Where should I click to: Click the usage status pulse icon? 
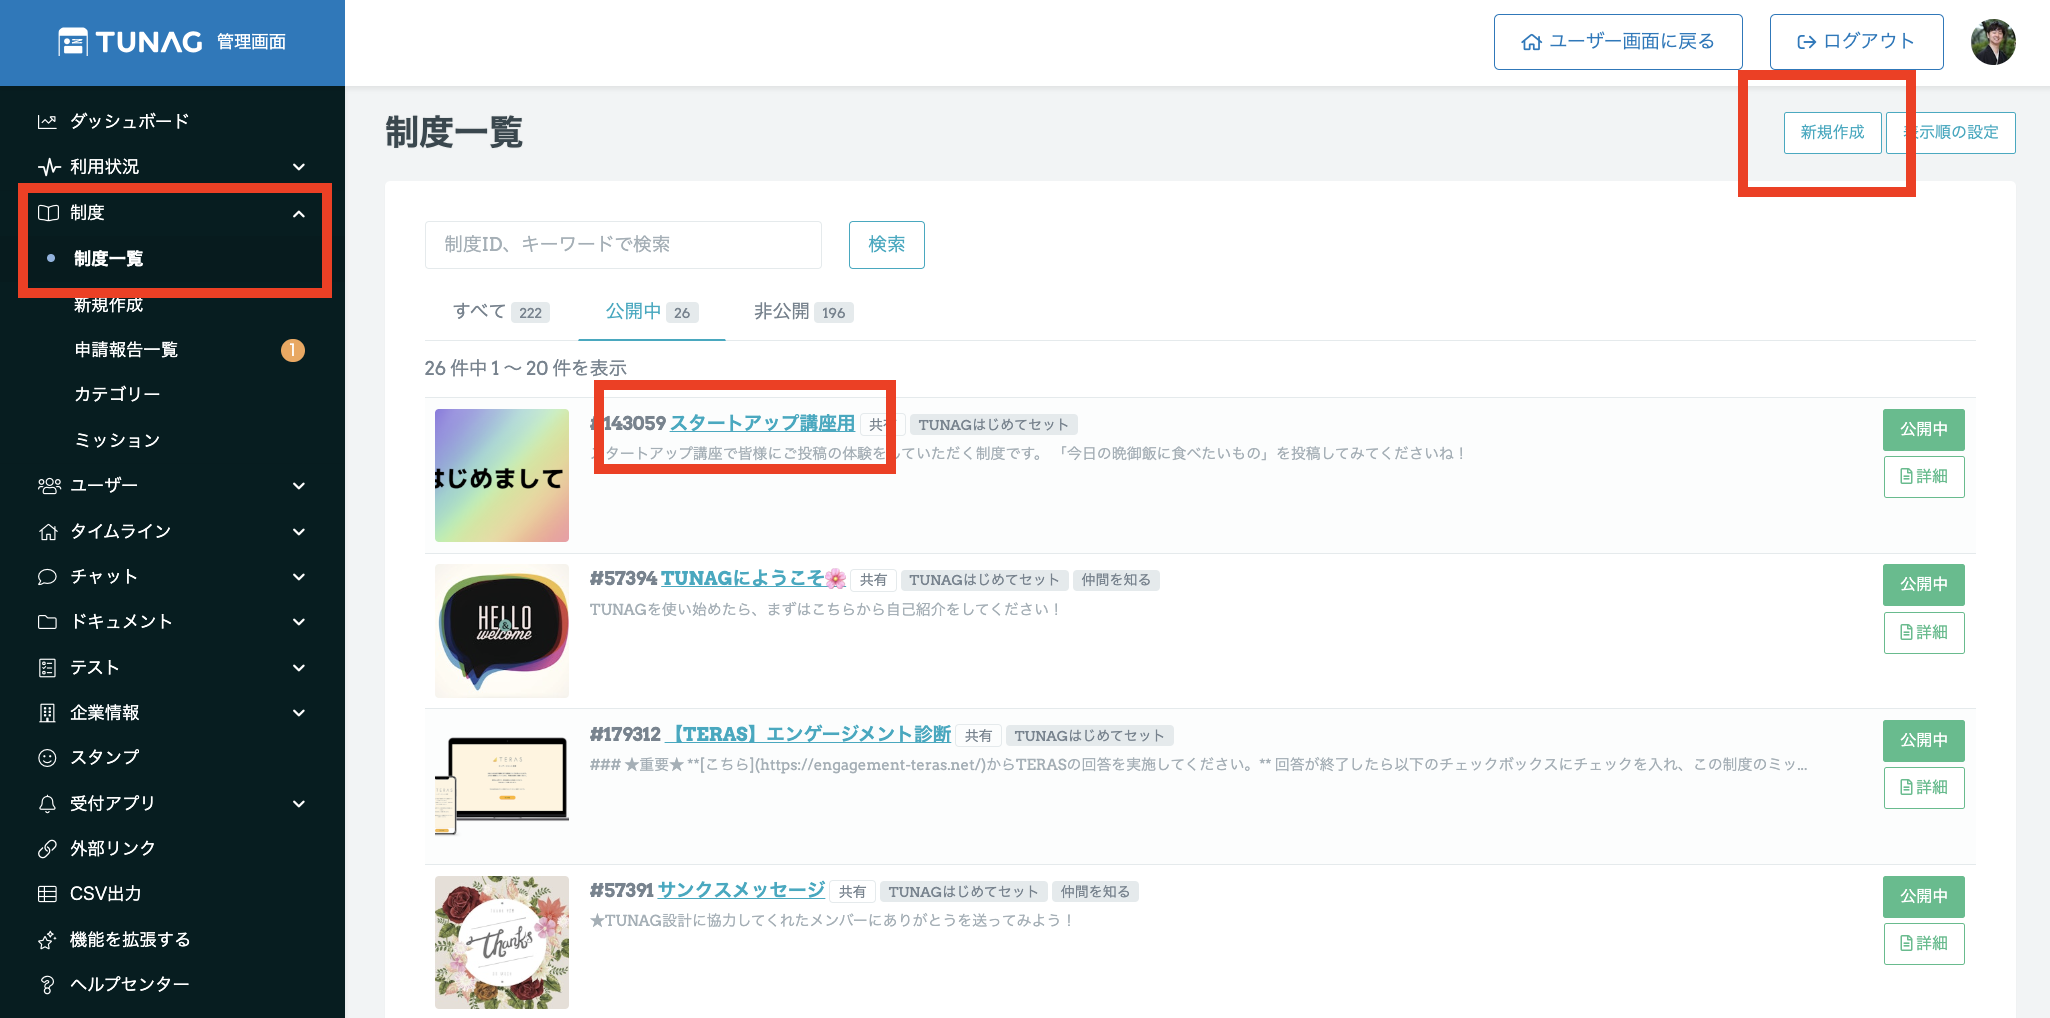48,166
